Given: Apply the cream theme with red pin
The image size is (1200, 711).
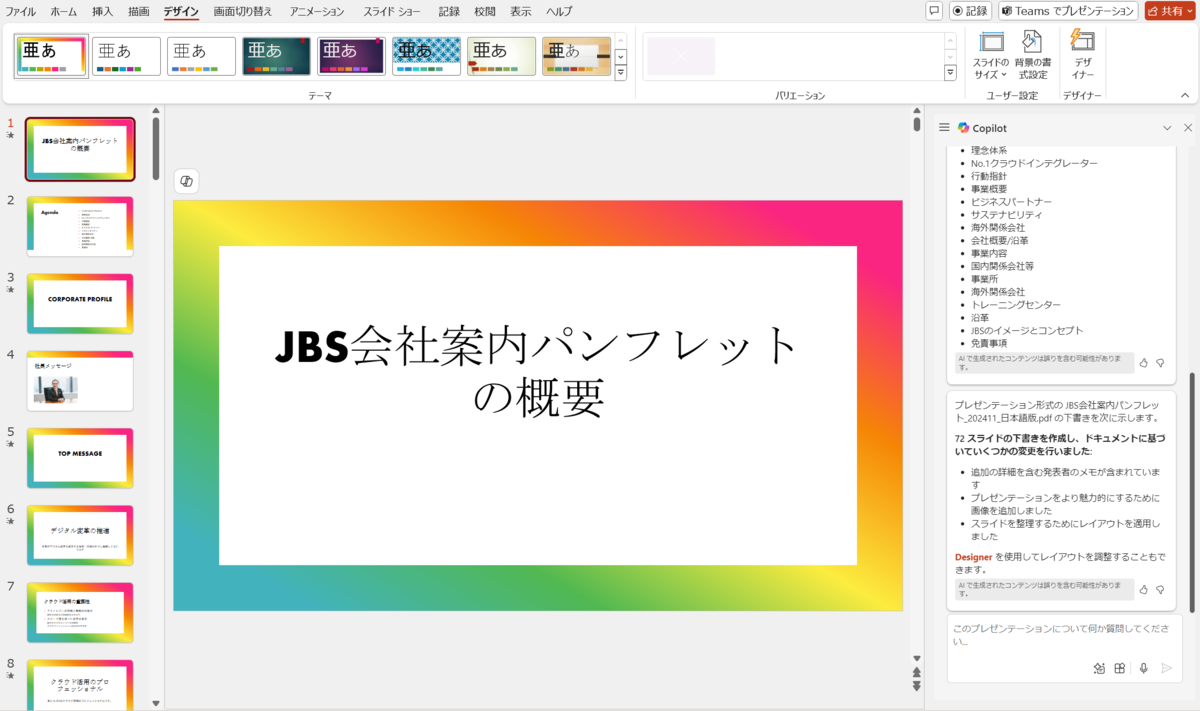Looking at the screenshot, I should pyautogui.click(x=502, y=56).
